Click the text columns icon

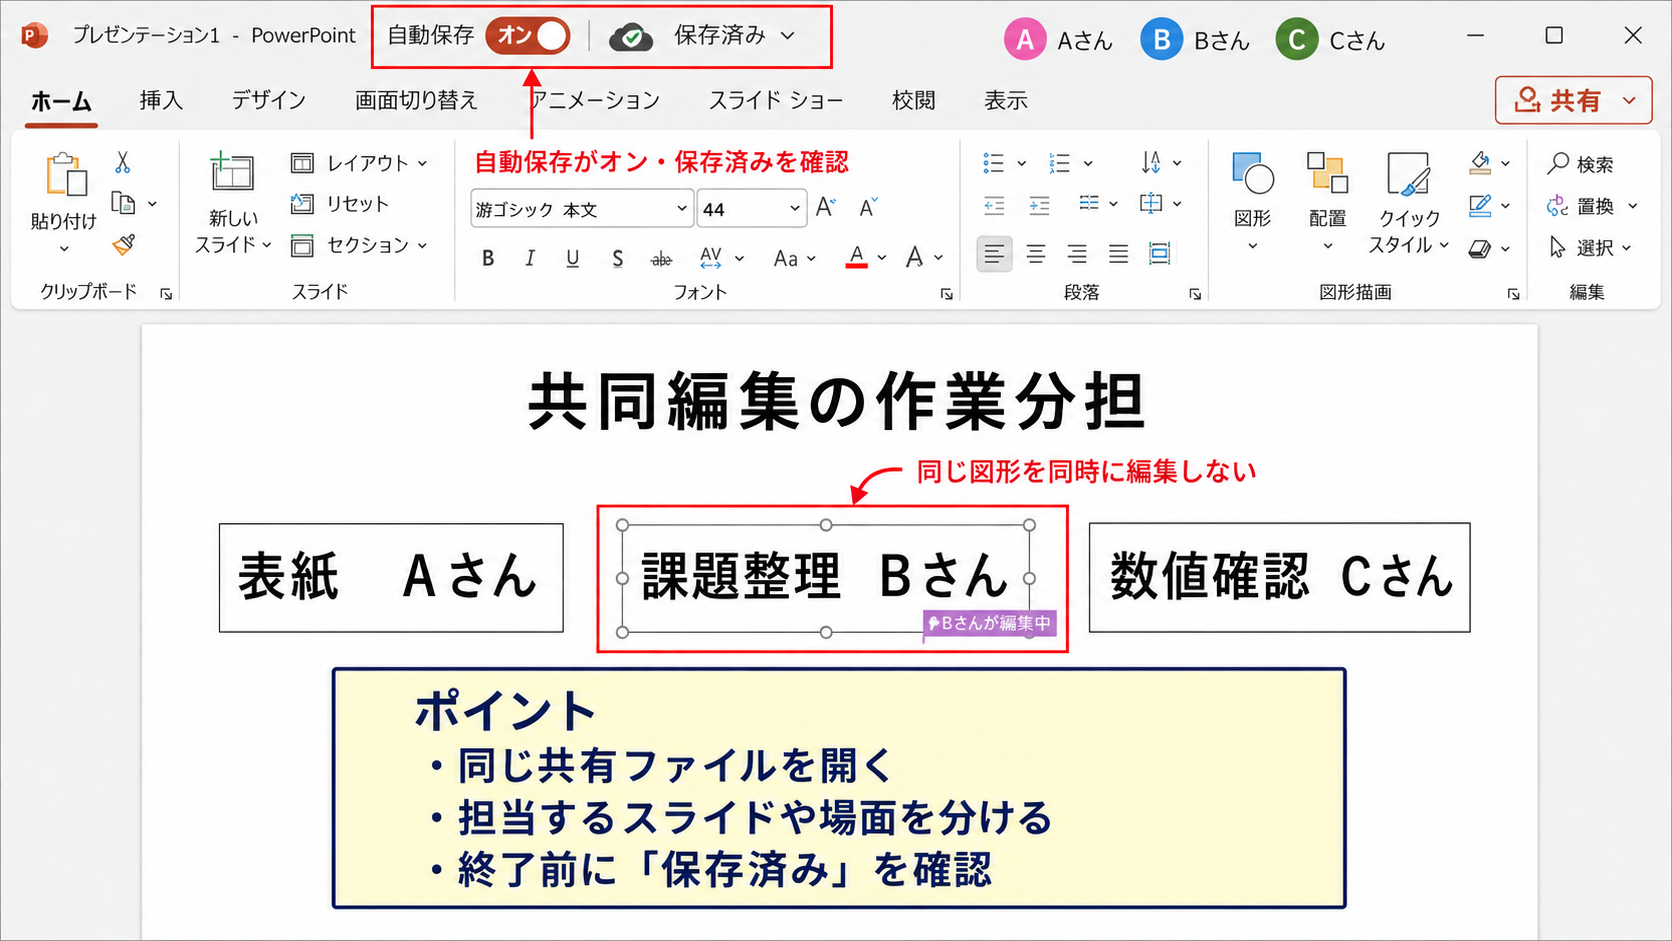[x=1089, y=203]
